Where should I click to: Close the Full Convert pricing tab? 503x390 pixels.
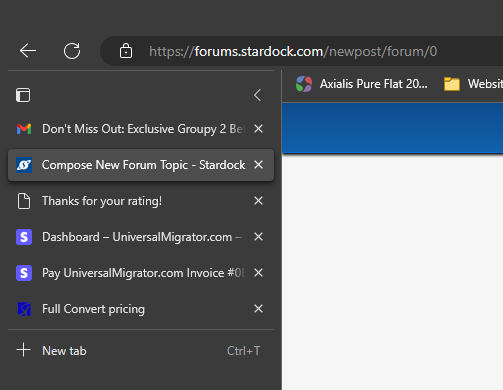point(259,309)
